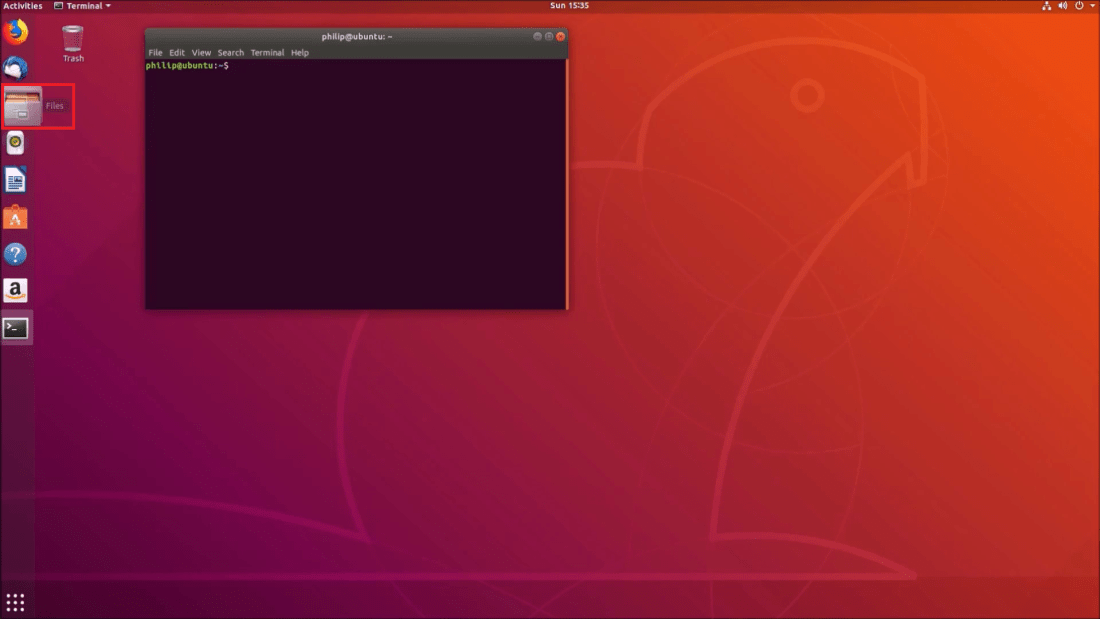The image size is (1100, 619).
Task: Launch Rhythmbox music player
Action: coord(16,143)
